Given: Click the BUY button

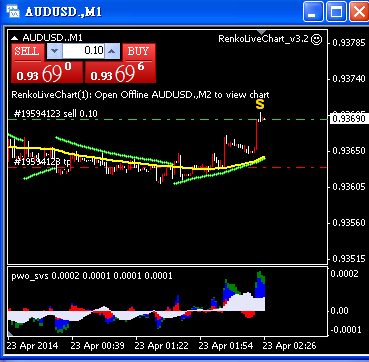Looking at the screenshot, I should (x=138, y=52).
